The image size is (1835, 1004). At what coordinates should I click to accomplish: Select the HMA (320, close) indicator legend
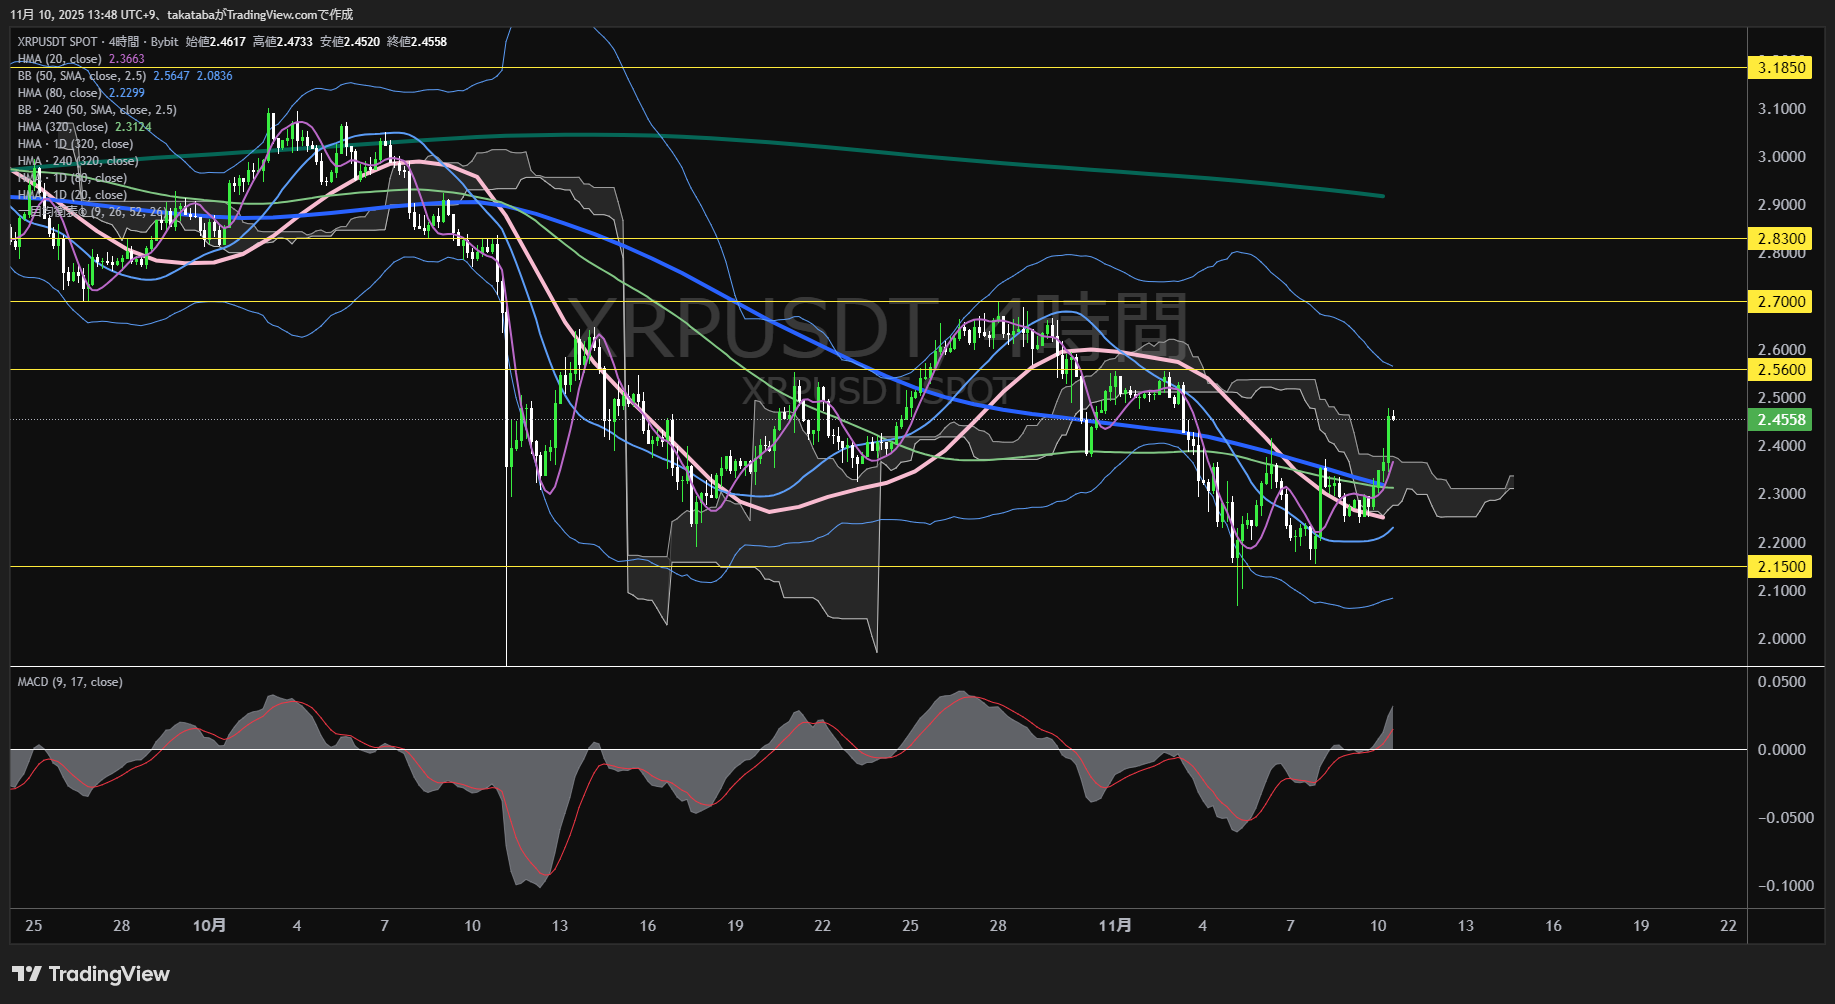(62, 127)
